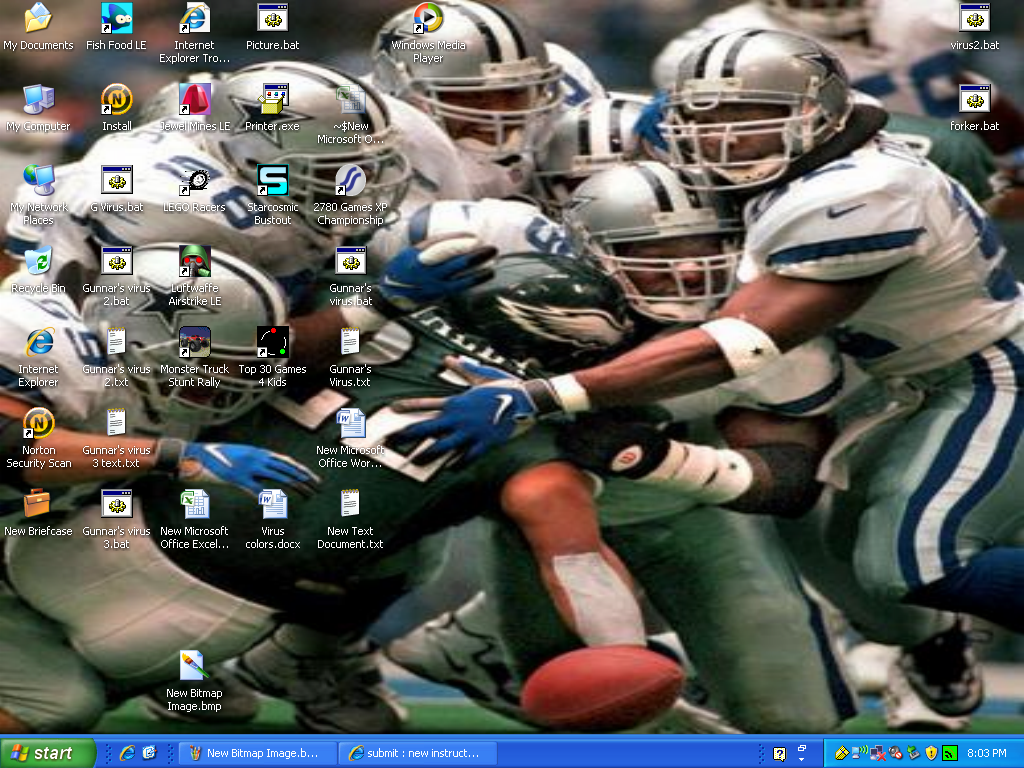This screenshot has height=768, width=1024.
Task: Click the yellow security shield tray icon
Action: coord(931,753)
